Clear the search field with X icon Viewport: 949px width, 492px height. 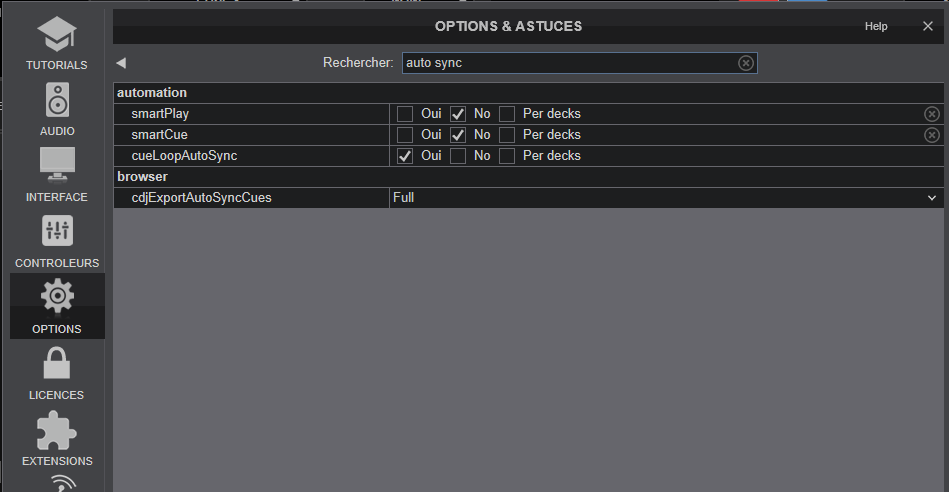pyautogui.click(x=746, y=63)
